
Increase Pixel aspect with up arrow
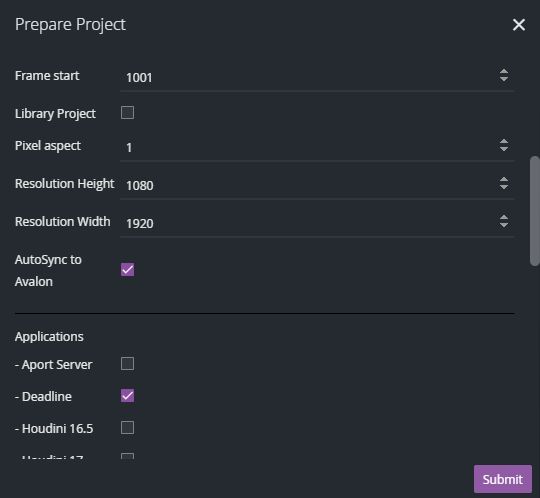coord(504,142)
